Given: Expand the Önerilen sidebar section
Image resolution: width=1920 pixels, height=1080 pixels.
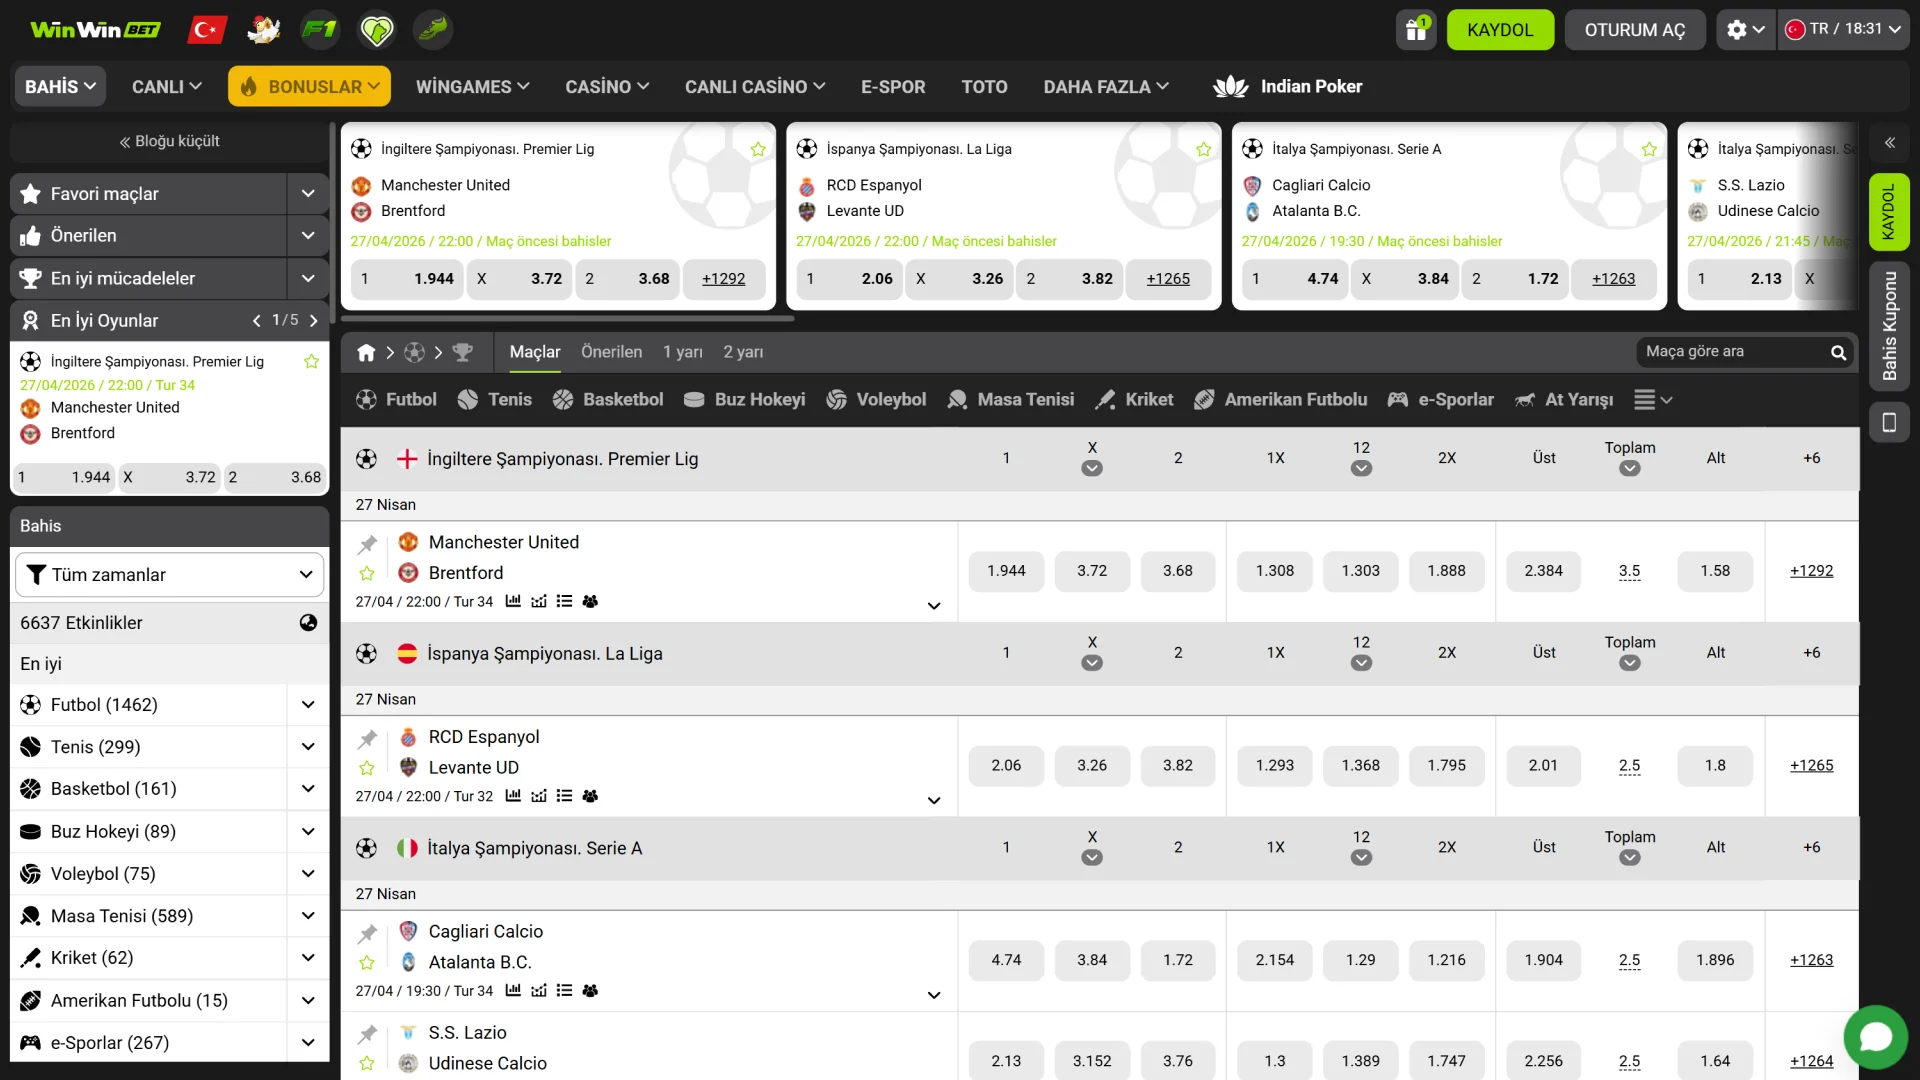Looking at the screenshot, I should pyautogui.click(x=308, y=236).
